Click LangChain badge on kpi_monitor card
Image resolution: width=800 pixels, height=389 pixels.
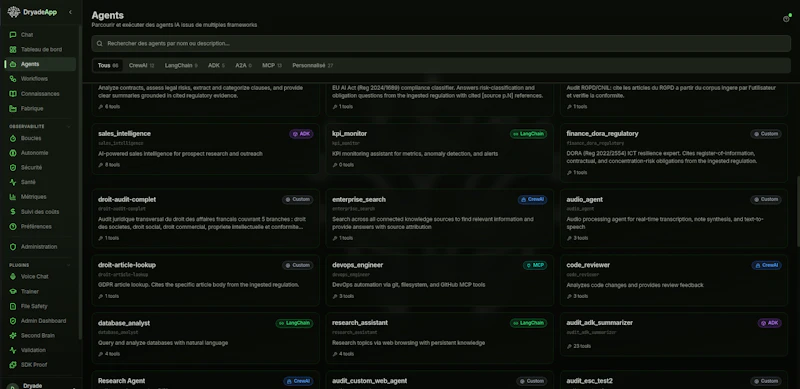click(x=529, y=134)
